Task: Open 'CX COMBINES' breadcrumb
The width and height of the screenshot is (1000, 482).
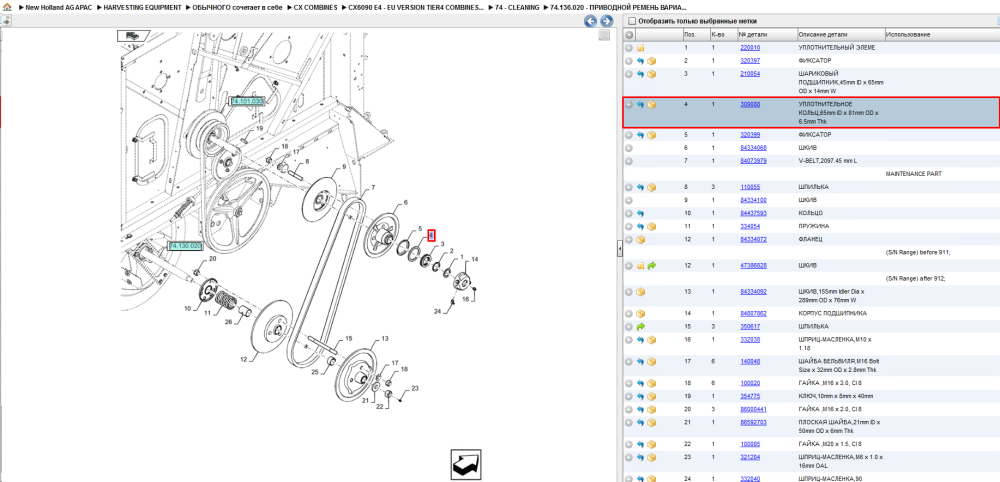Action: (316, 8)
